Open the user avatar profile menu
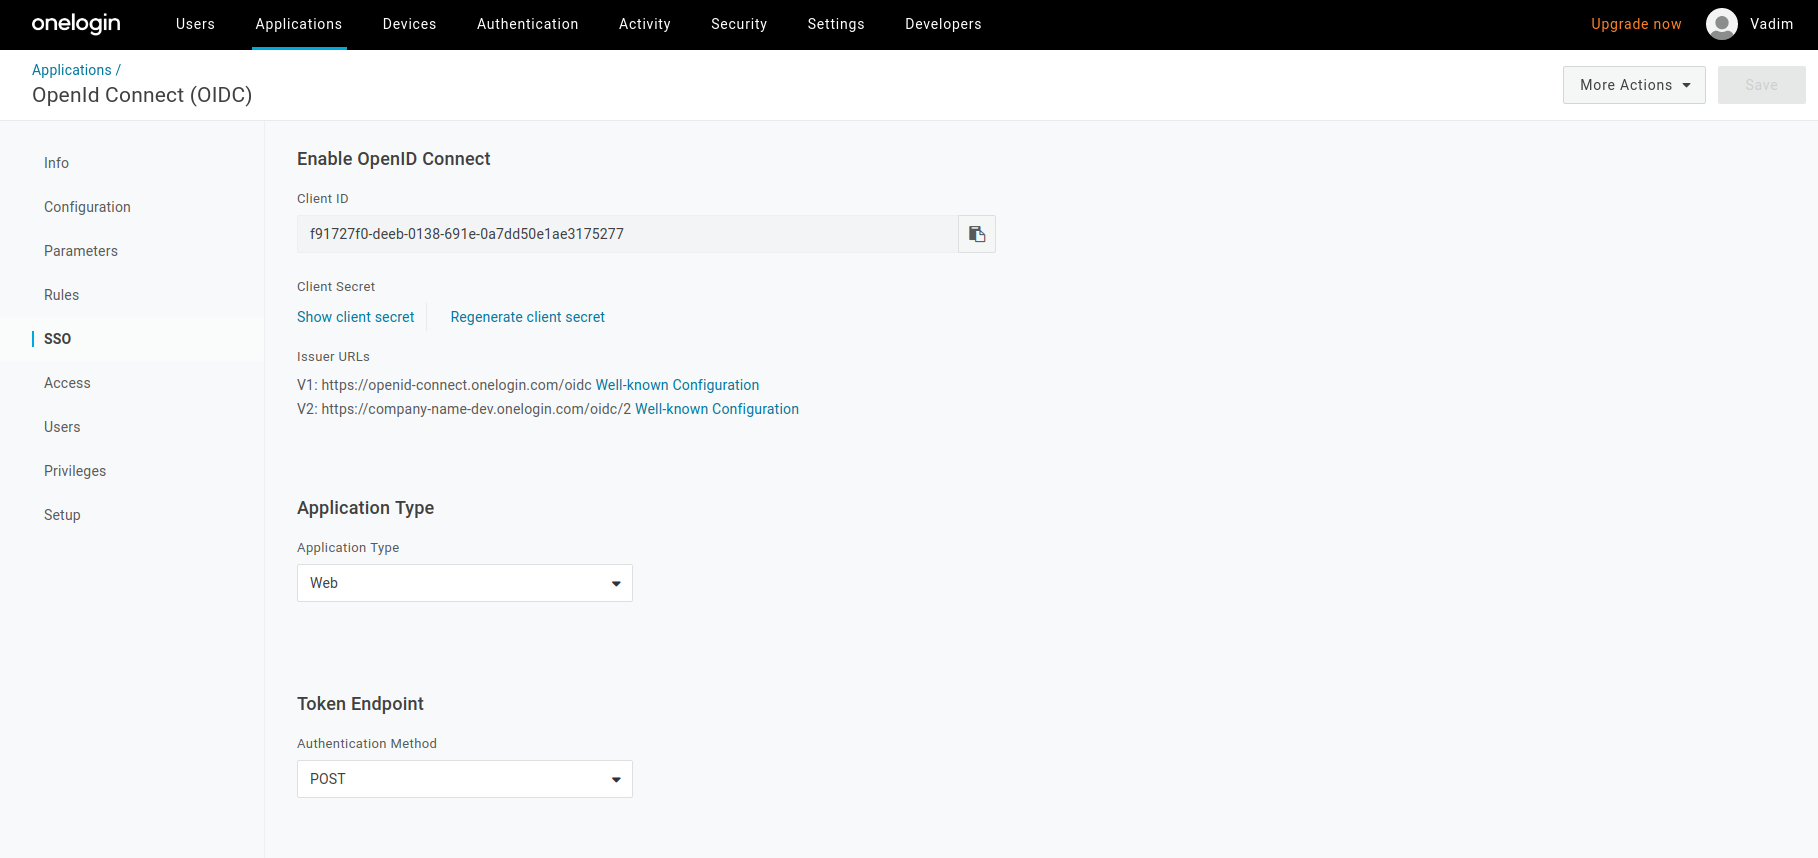1818x858 pixels. click(1721, 24)
